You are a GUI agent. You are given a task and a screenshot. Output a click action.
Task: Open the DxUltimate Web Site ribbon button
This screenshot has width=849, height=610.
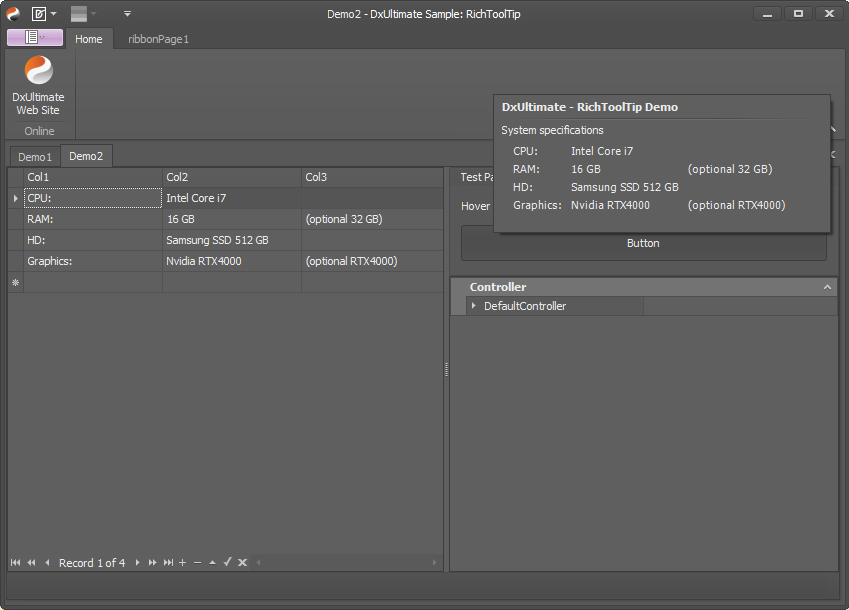coord(38,86)
